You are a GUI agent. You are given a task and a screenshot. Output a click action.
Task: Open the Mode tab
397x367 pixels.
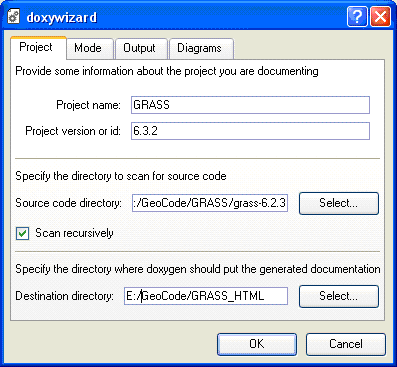[x=90, y=48]
